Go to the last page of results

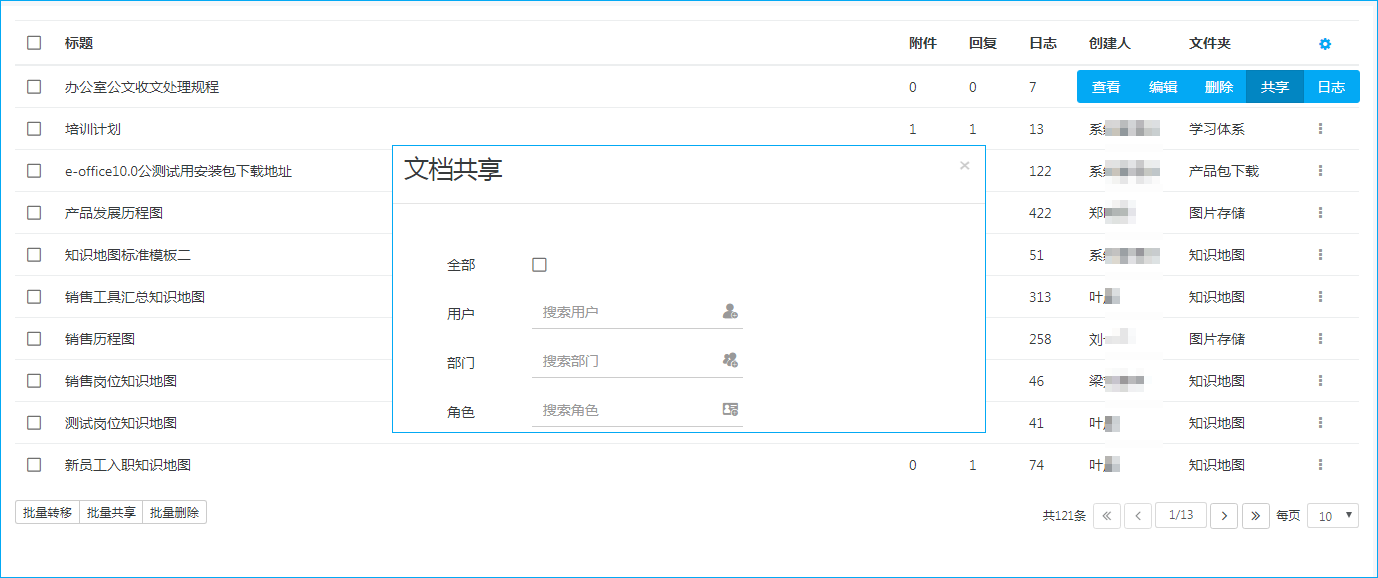click(1256, 516)
